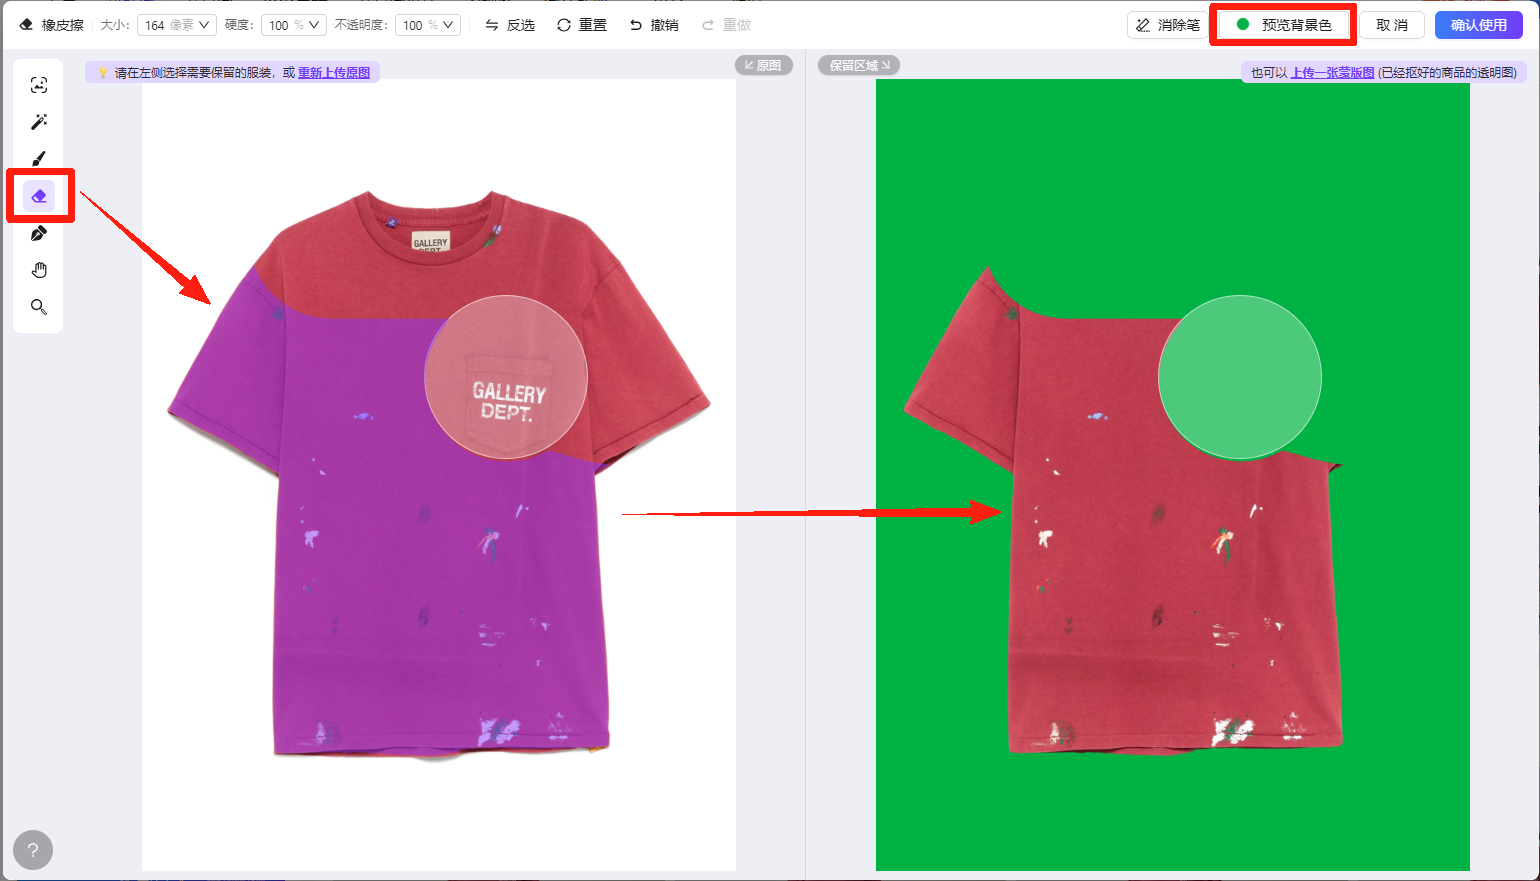The height and width of the screenshot is (881, 1540).
Task: Click 反选 to invert selection
Action: coord(510,25)
